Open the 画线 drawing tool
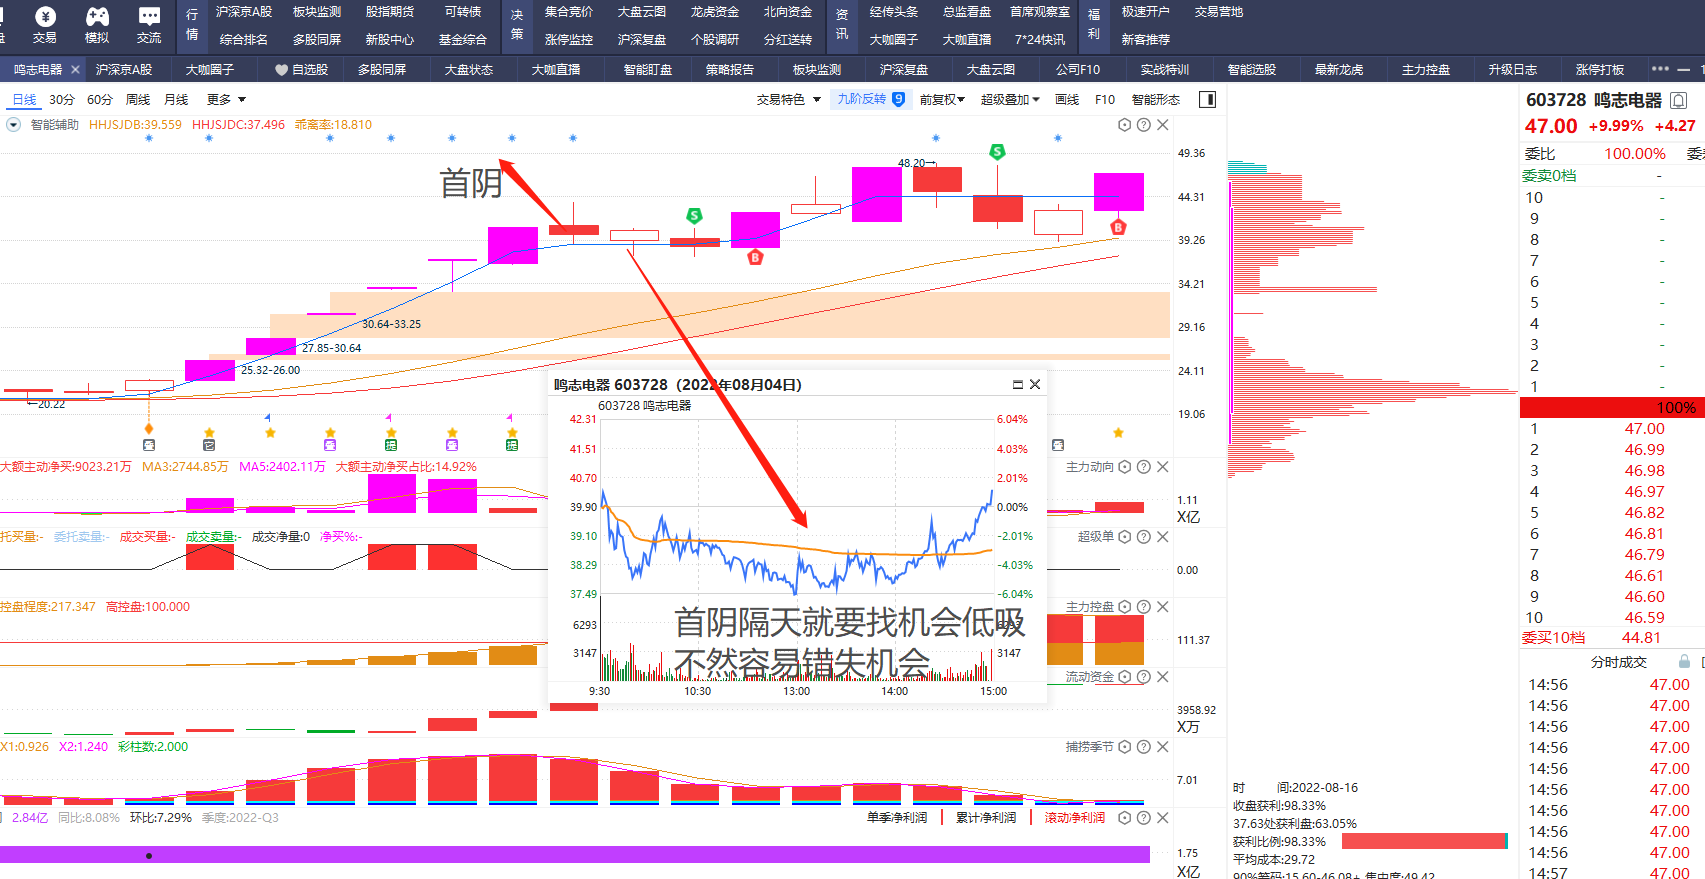 pos(1067,100)
